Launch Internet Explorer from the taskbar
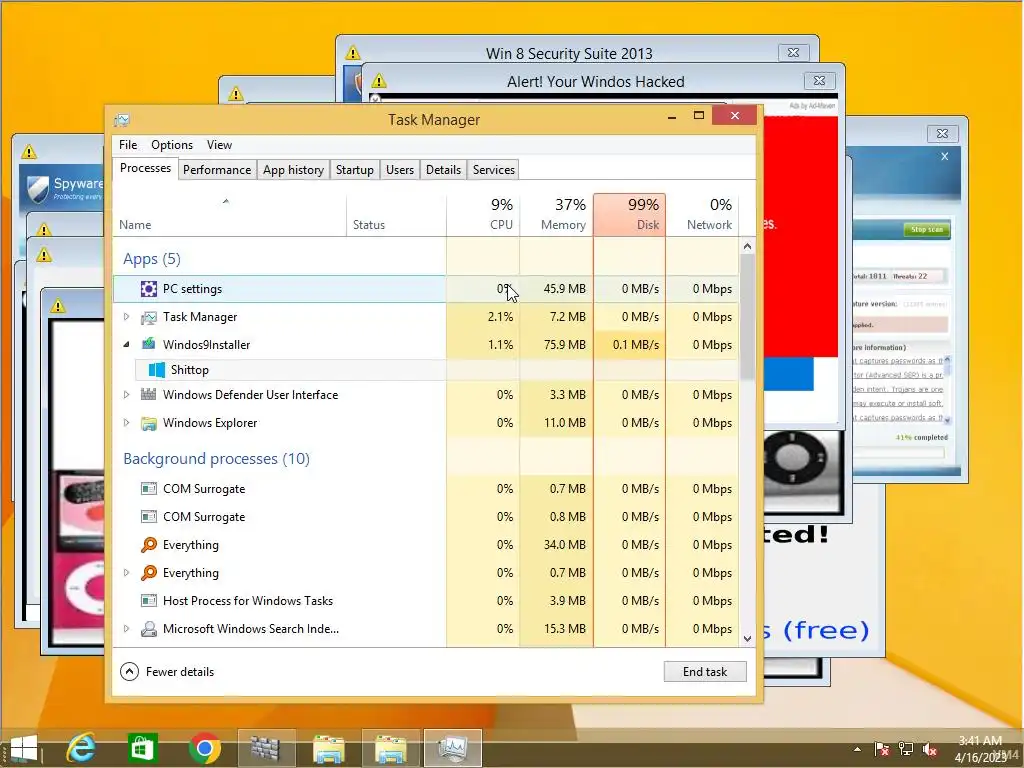The width and height of the screenshot is (1024, 768). [x=81, y=748]
